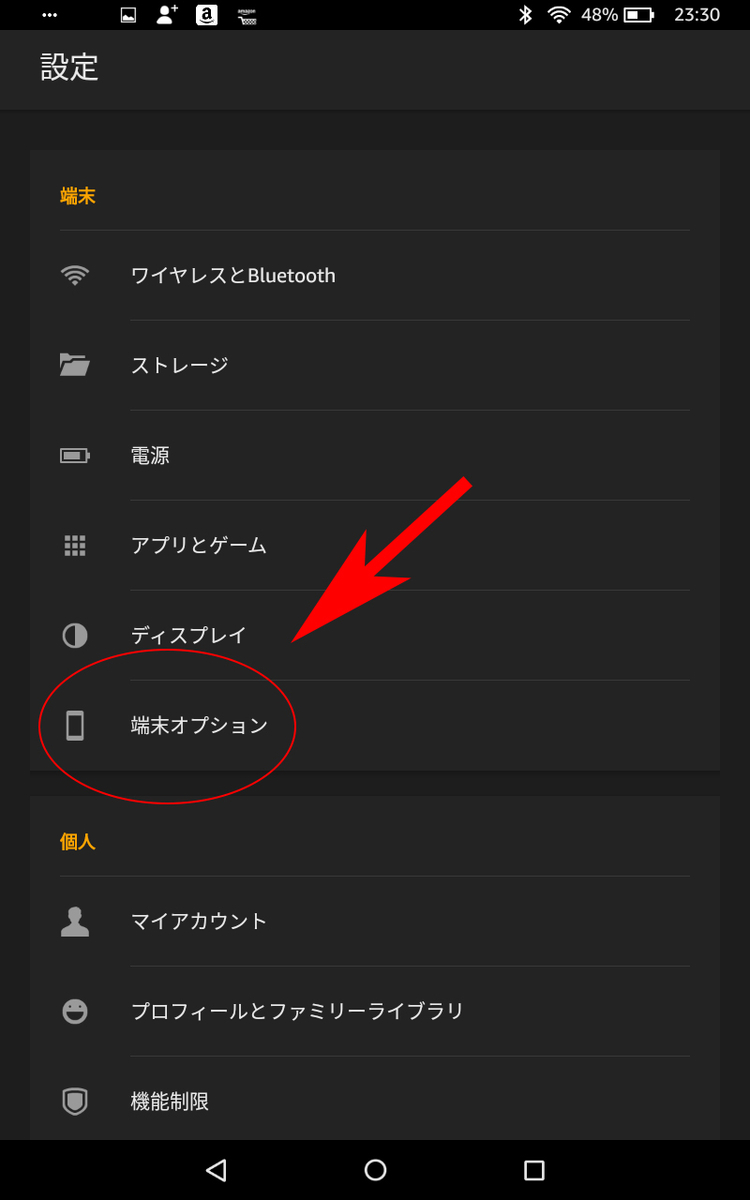750x1200 pixels.
Task: Open プロフィールとファミリーライブラリ
Action: (x=375, y=1011)
